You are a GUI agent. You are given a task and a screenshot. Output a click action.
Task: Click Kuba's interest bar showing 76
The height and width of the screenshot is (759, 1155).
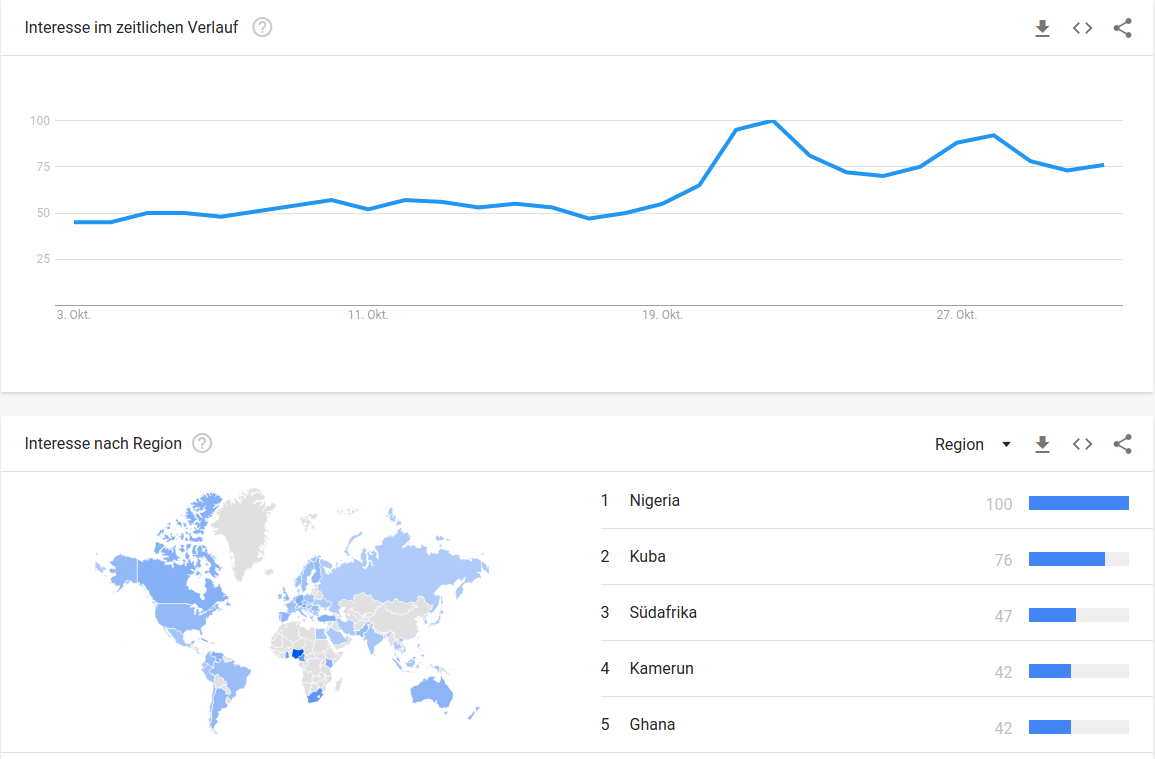tap(1066, 559)
